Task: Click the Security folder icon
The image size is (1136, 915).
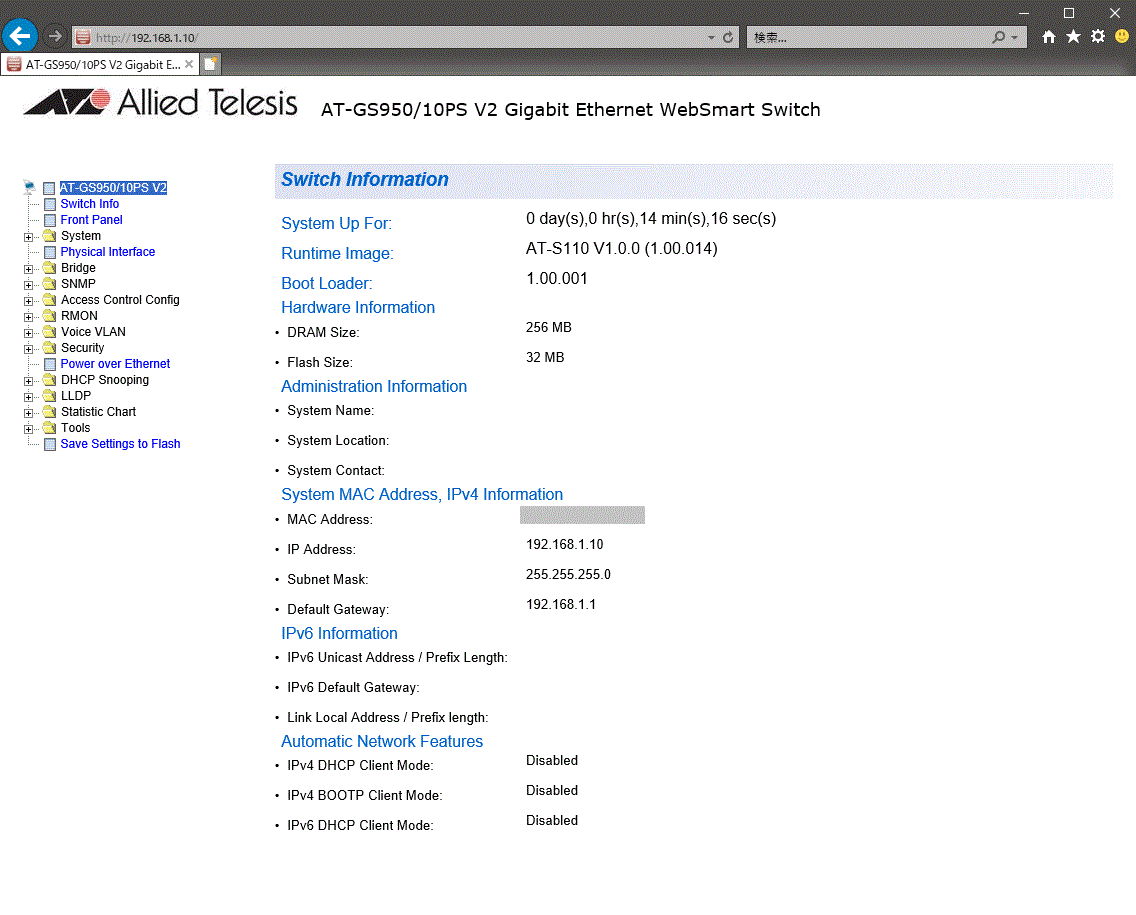Action: (x=49, y=347)
